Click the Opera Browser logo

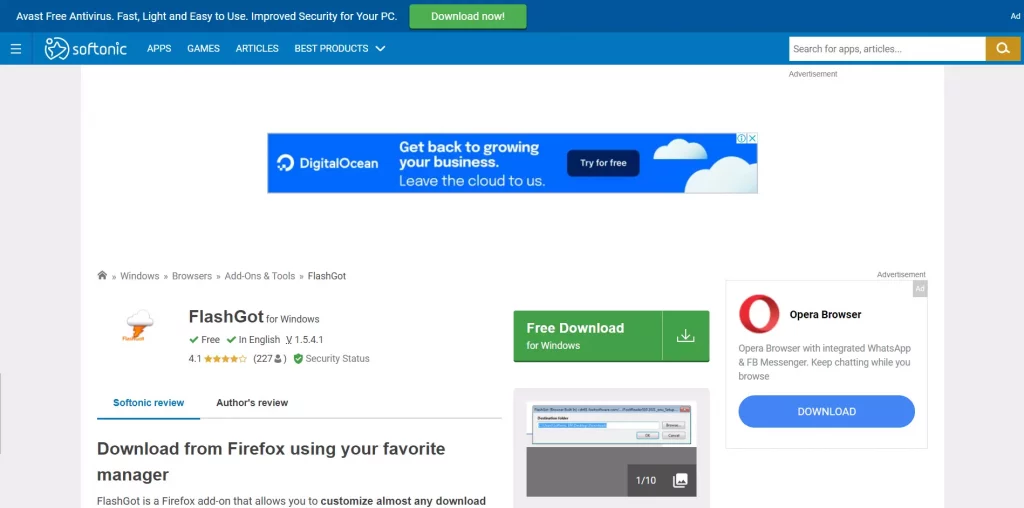759,314
